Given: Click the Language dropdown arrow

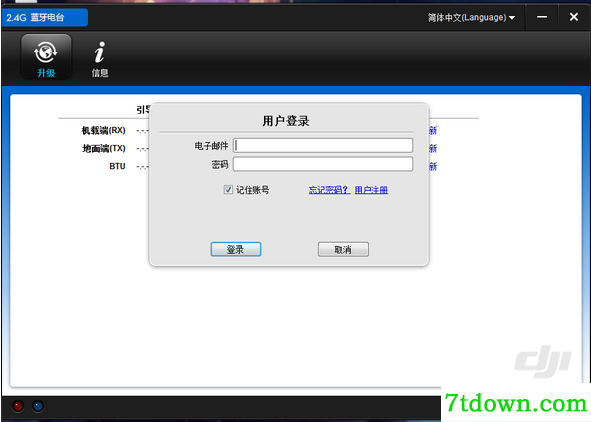Looking at the screenshot, I should [512, 18].
